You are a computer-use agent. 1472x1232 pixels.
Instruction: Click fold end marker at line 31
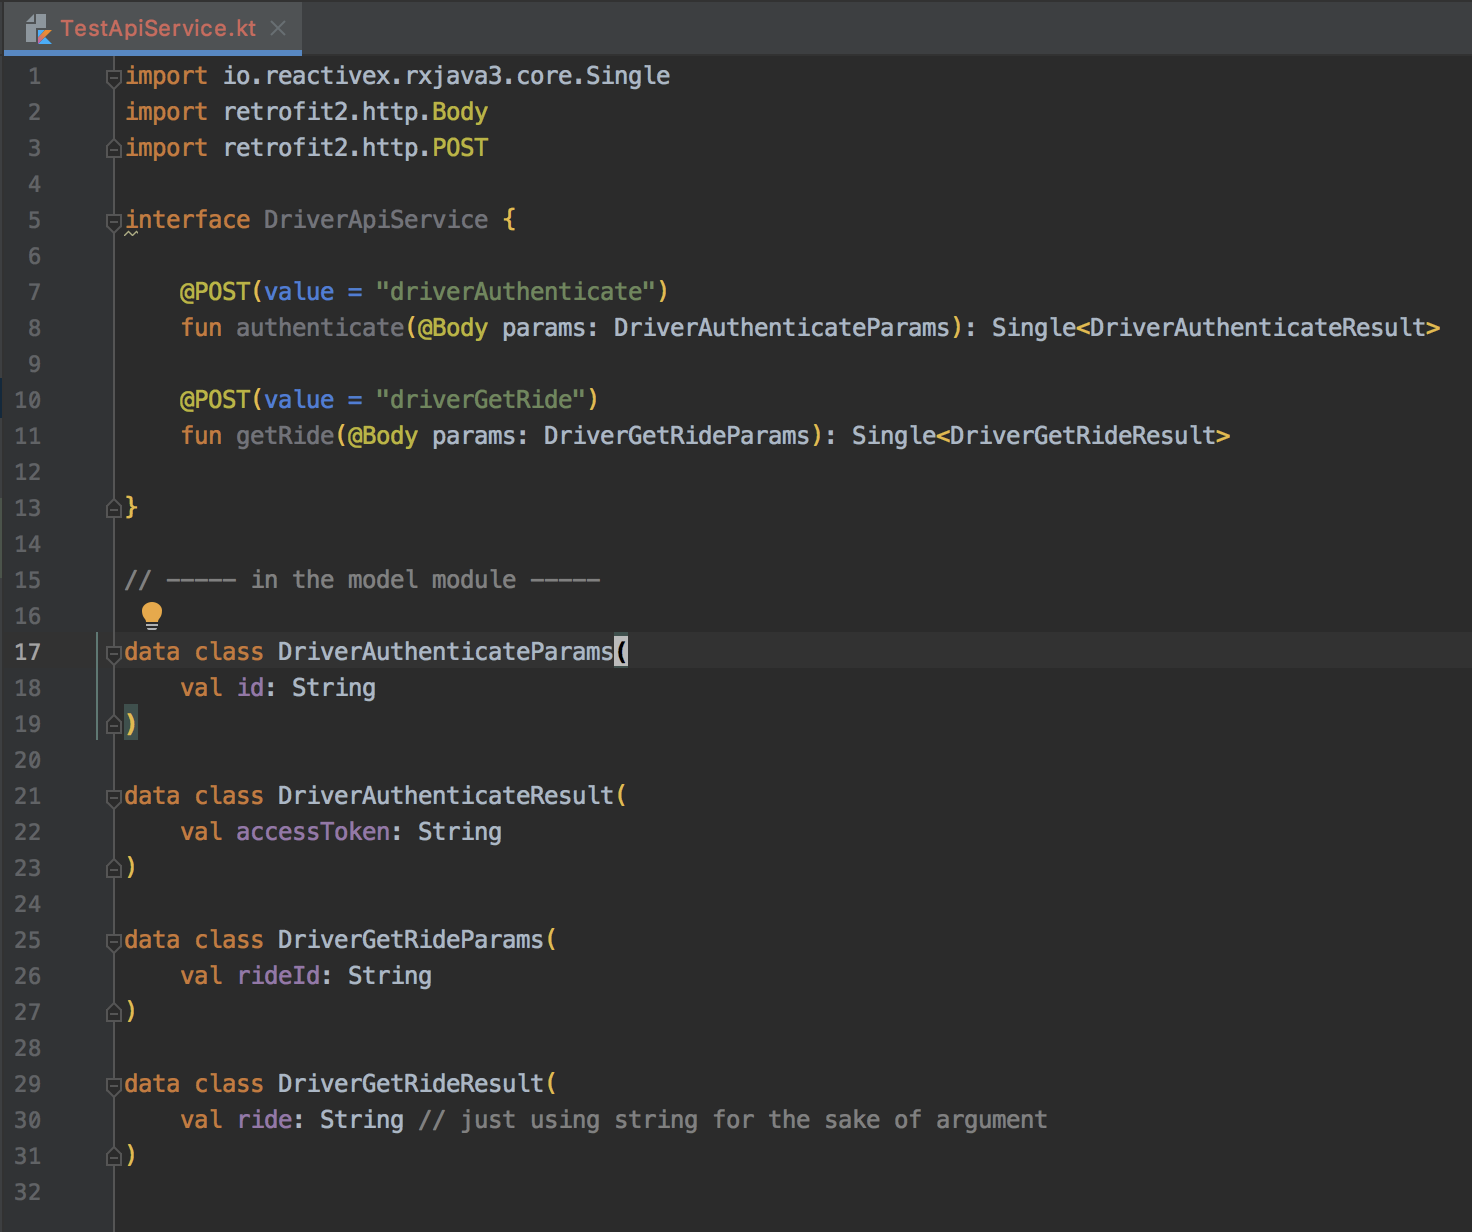click(114, 1157)
